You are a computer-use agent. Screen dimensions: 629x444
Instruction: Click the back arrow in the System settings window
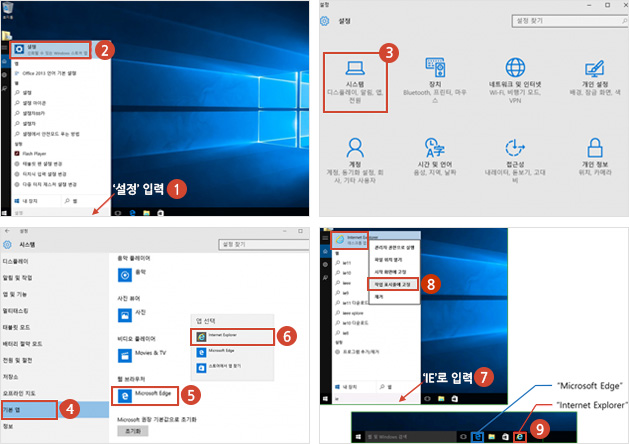click(x=7, y=231)
